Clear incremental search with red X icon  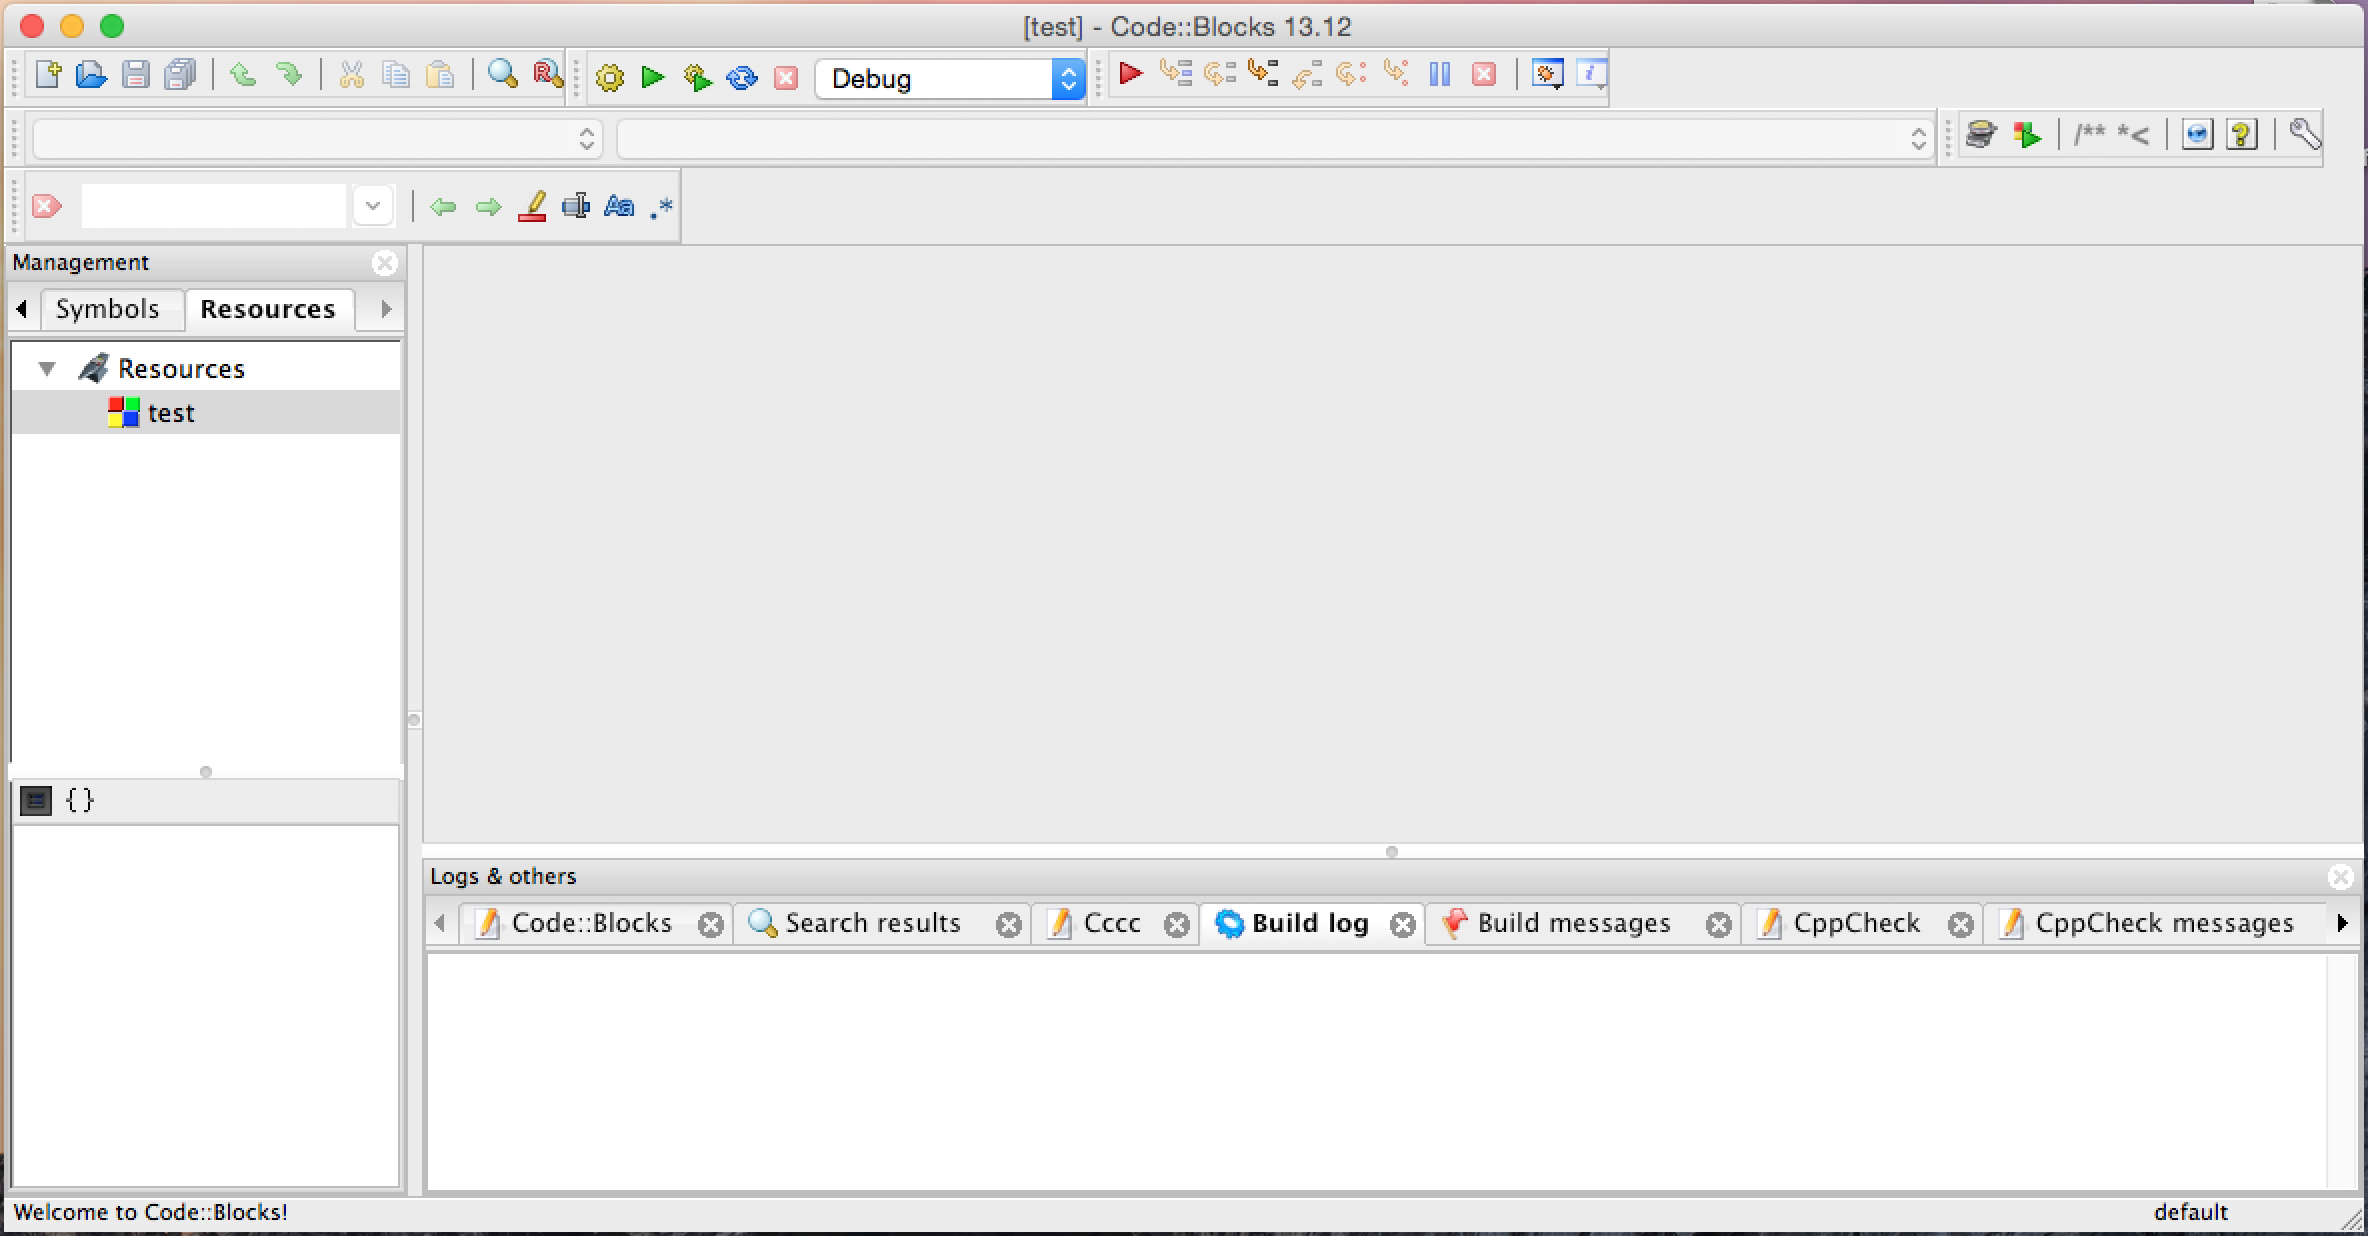coord(46,206)
